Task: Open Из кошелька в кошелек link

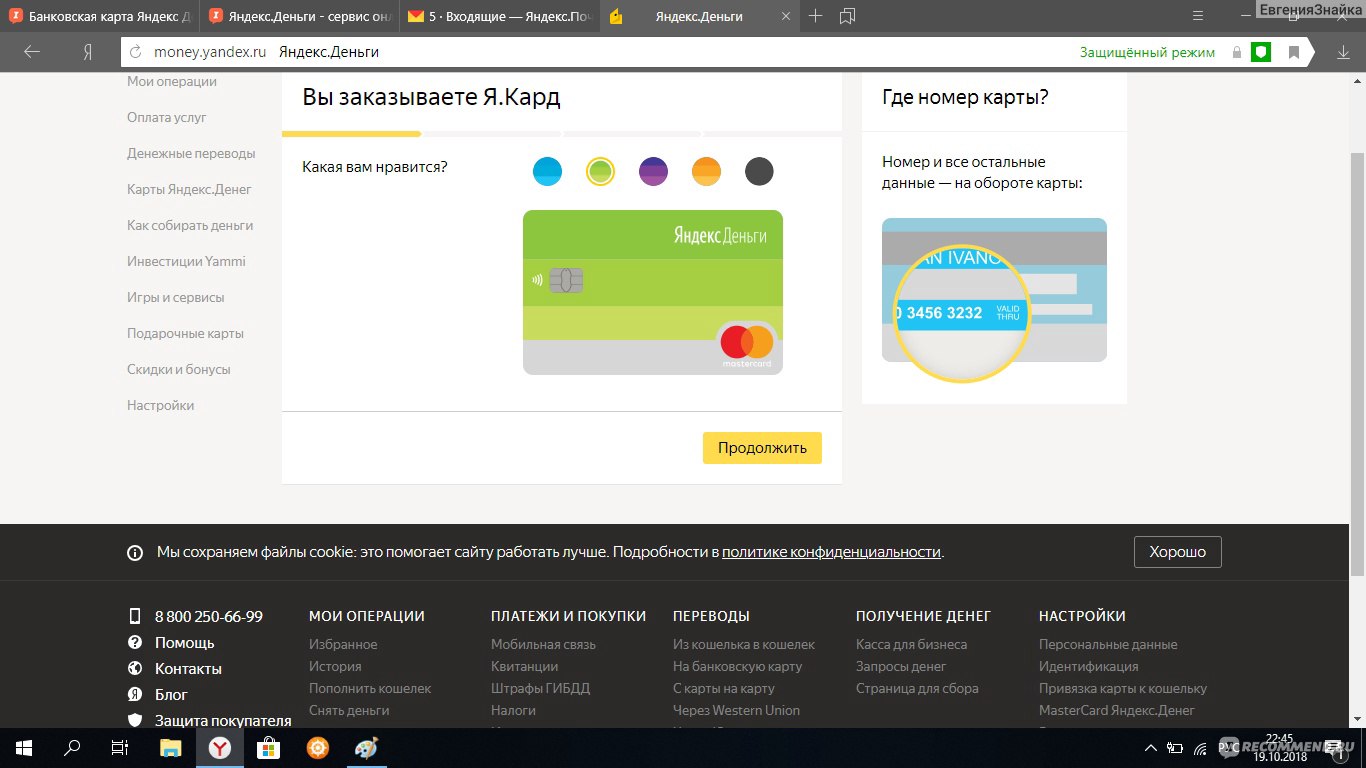Action: point(744,645)
